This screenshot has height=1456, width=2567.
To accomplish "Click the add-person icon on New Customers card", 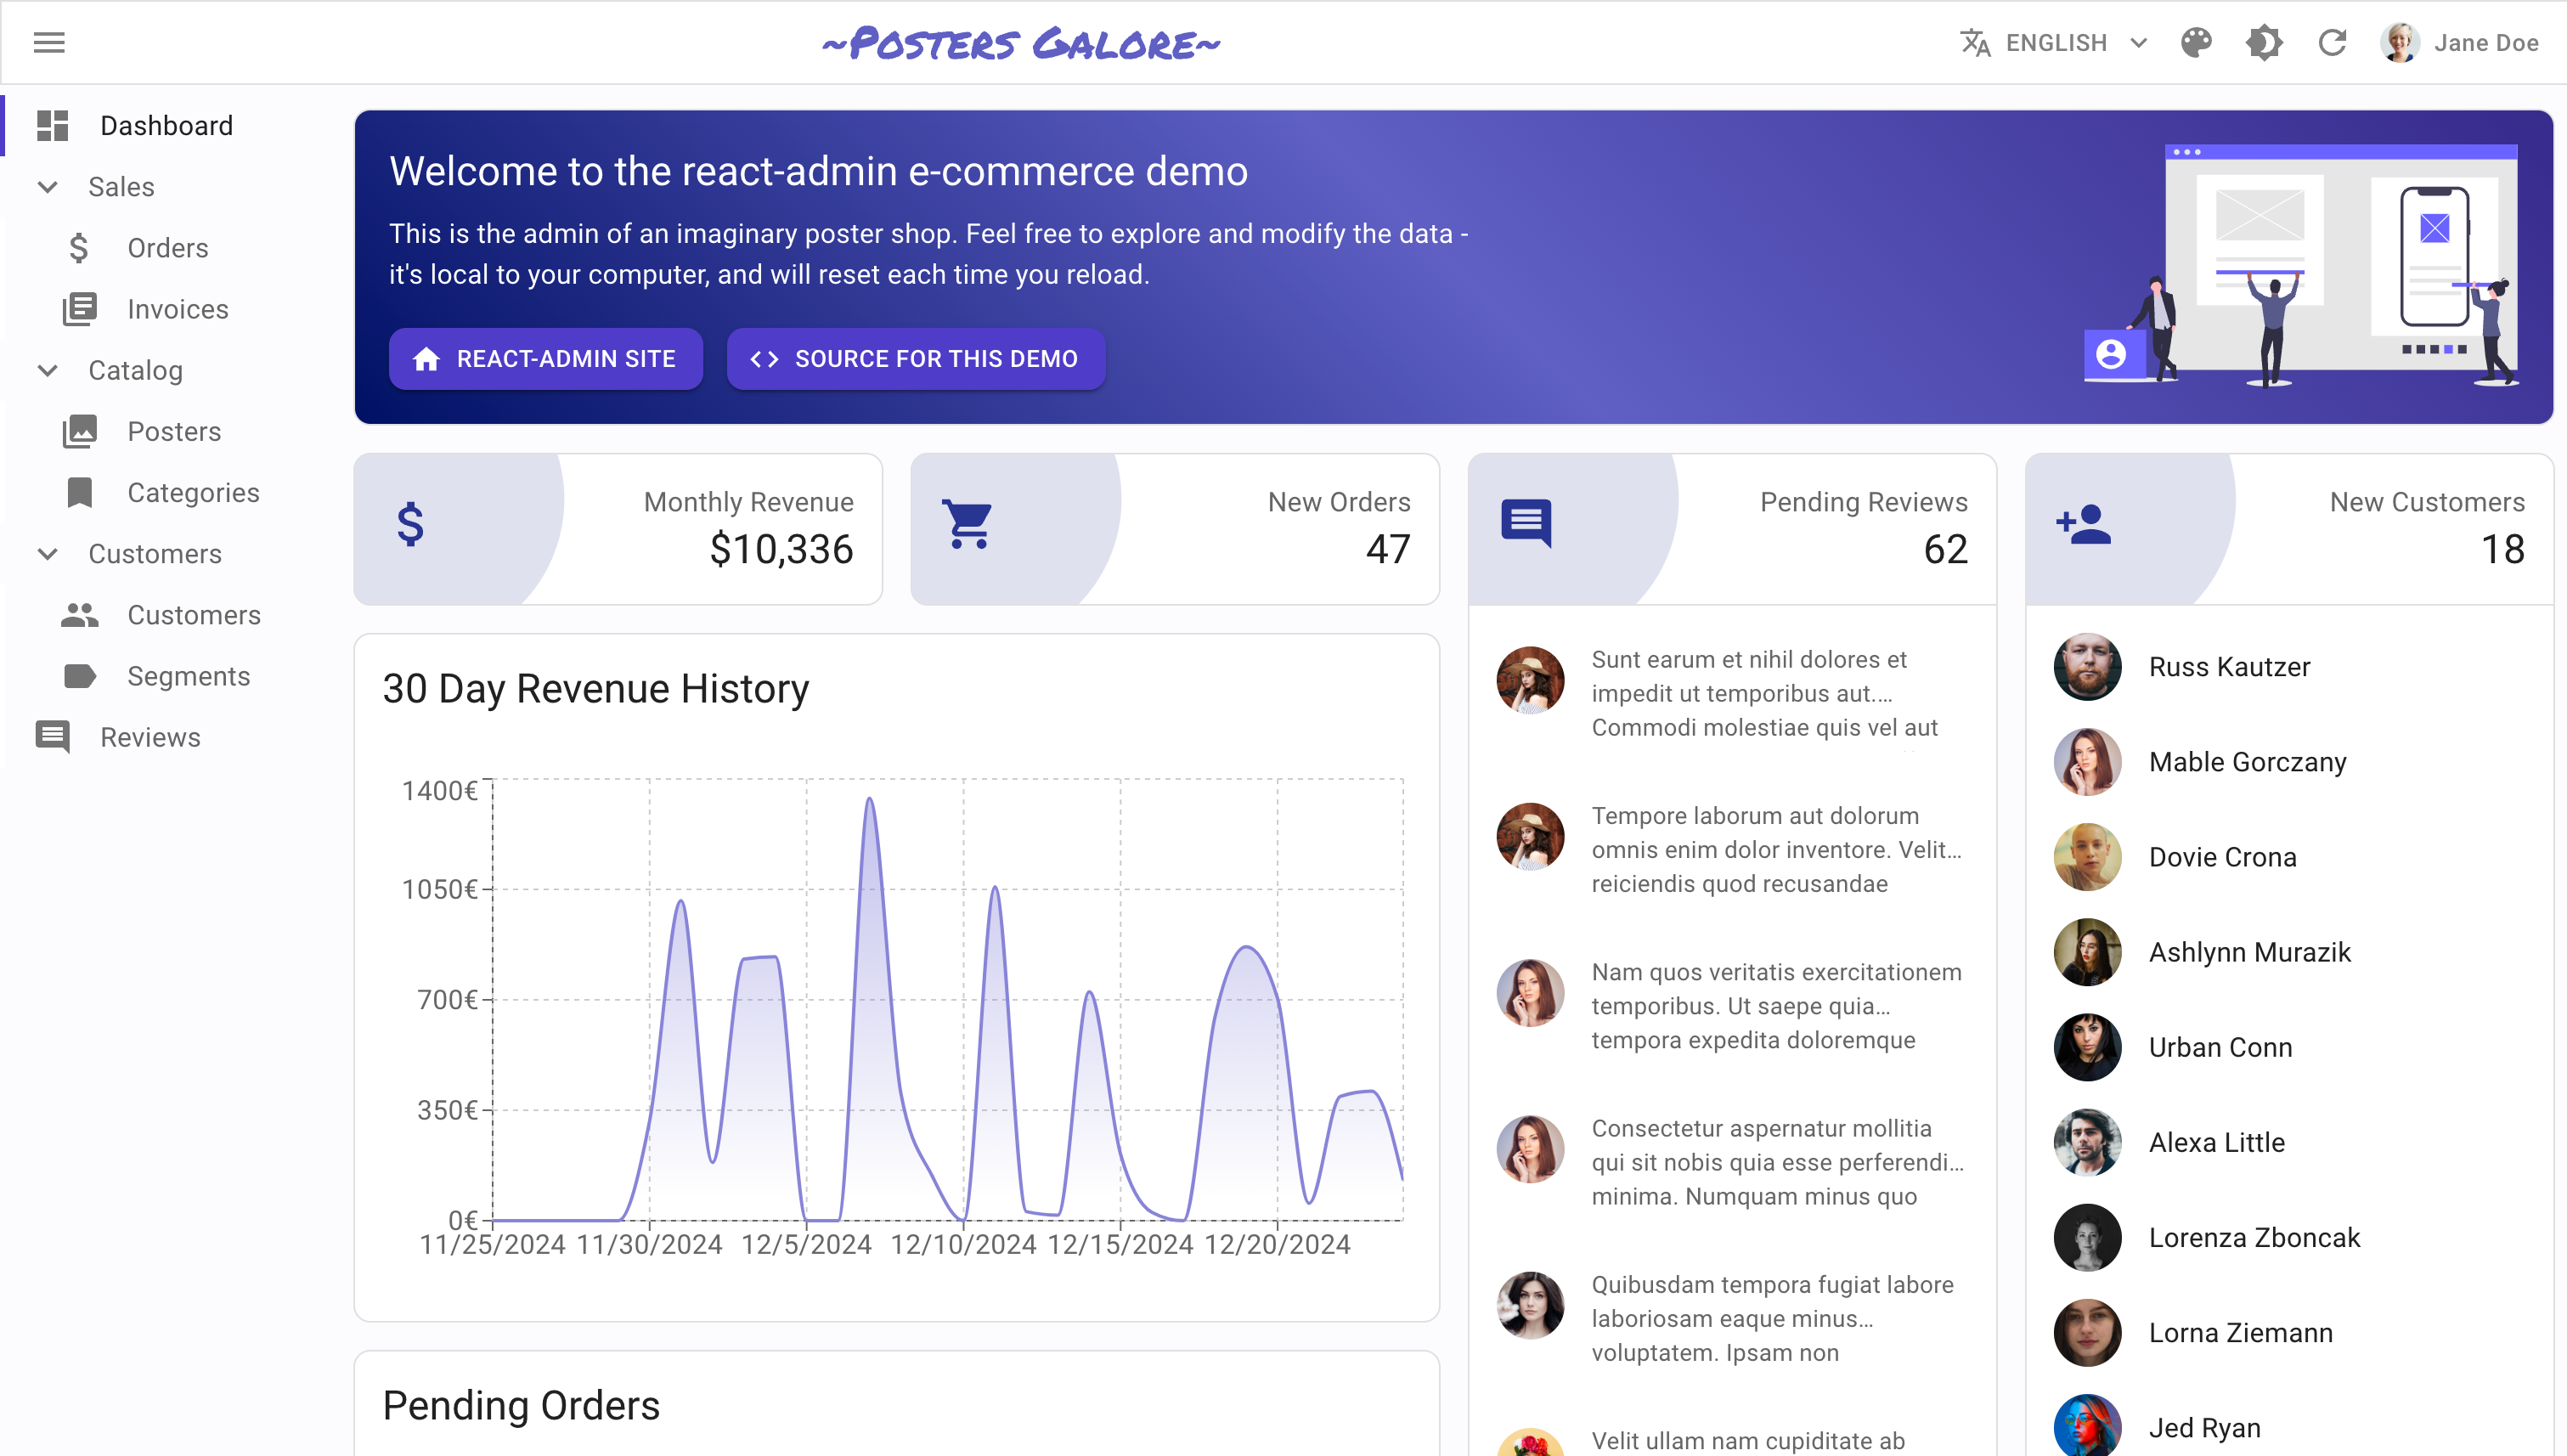I will 2086,525.
